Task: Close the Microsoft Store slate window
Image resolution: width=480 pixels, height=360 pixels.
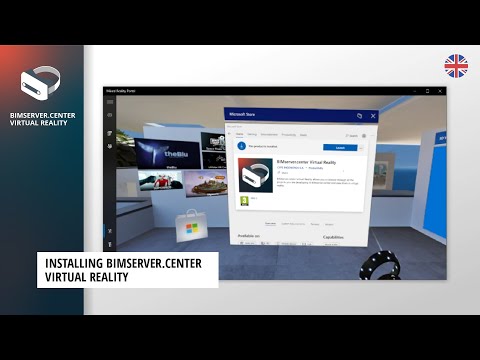Action: [x=373, y=116]
